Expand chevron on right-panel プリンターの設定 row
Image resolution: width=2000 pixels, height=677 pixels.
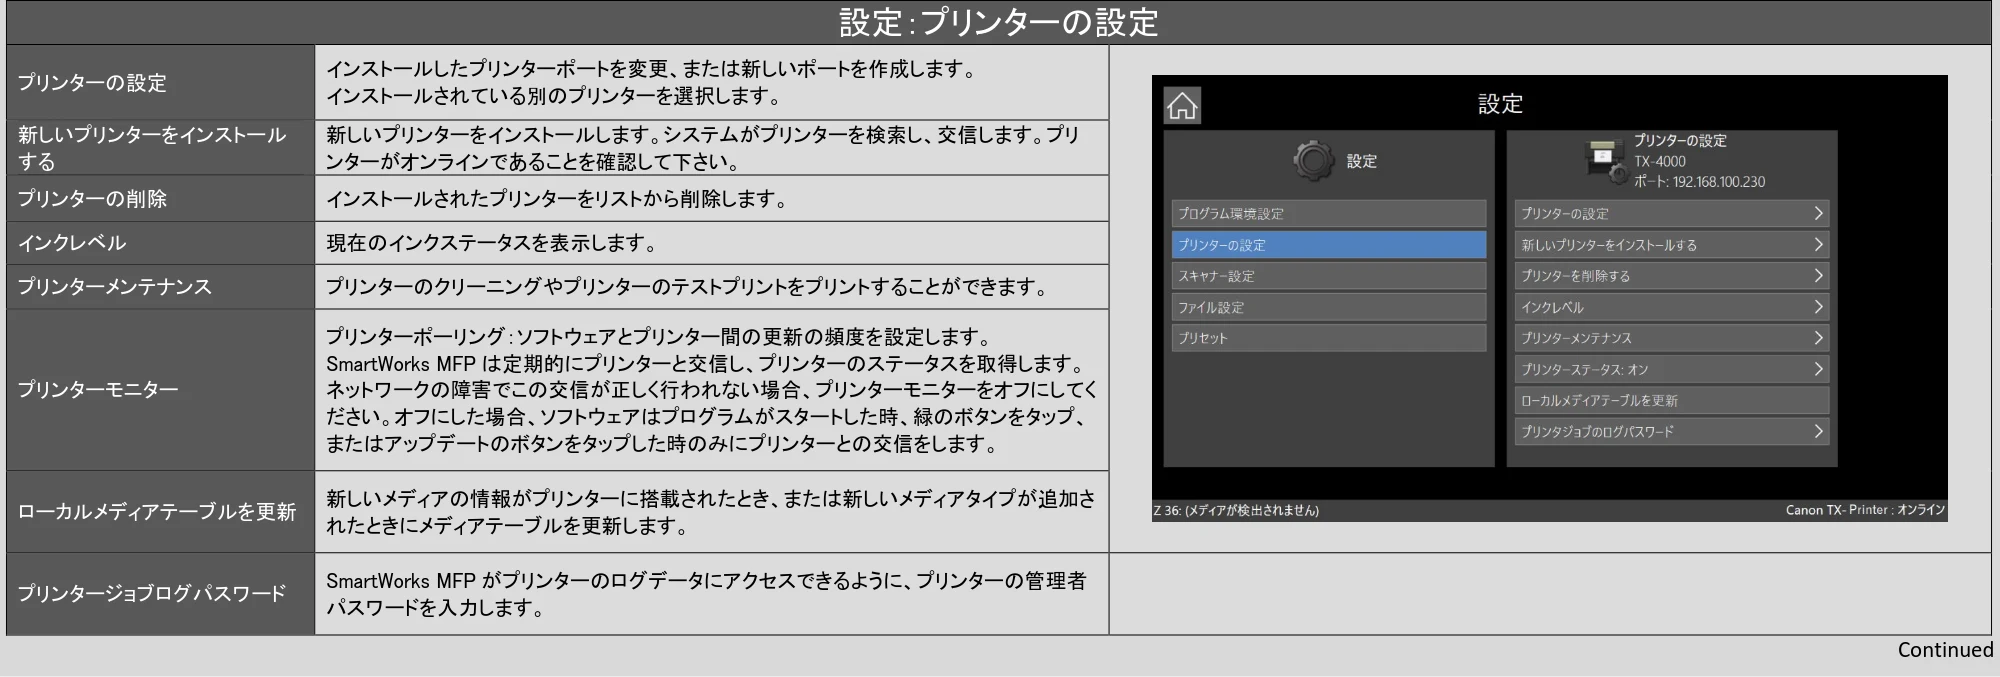tap(1818, 214)
